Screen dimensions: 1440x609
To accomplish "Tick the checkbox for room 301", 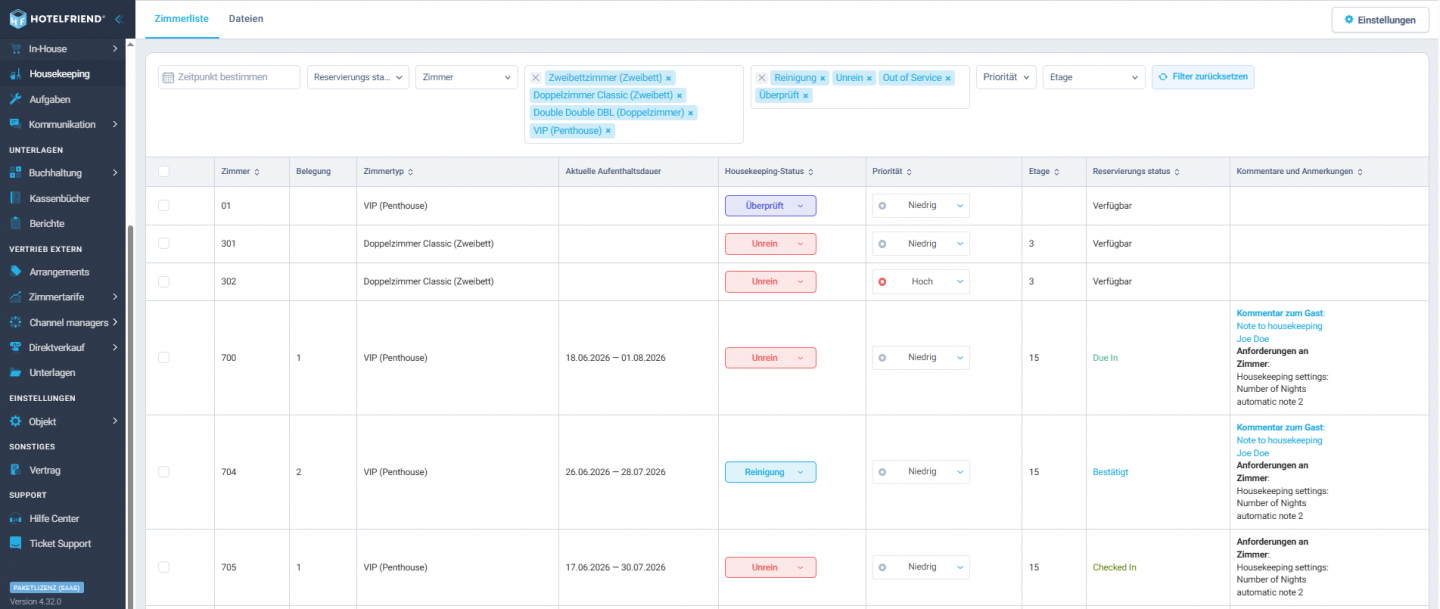I will [x=164, y=243].
